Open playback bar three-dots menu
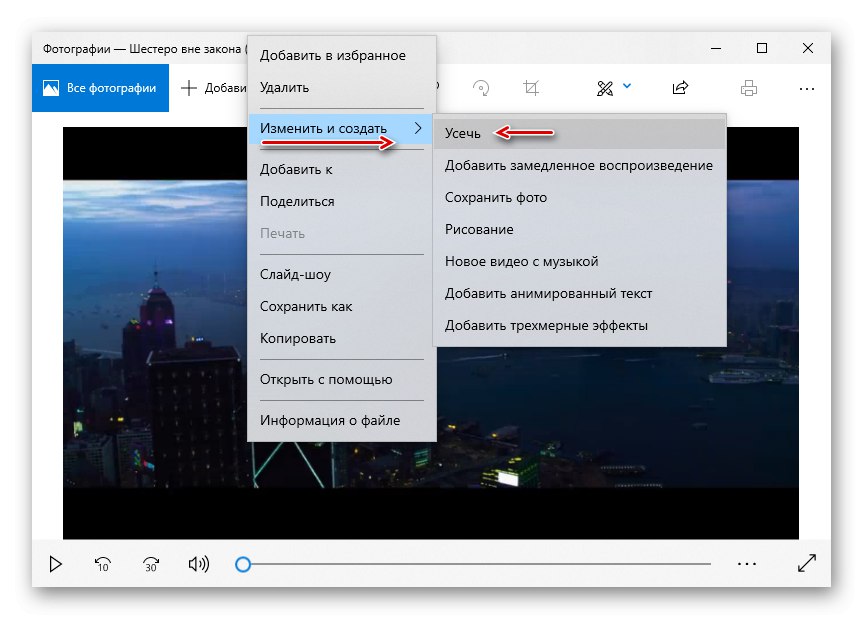The height and width of the screenshot is (619, 863). [746, 564]
